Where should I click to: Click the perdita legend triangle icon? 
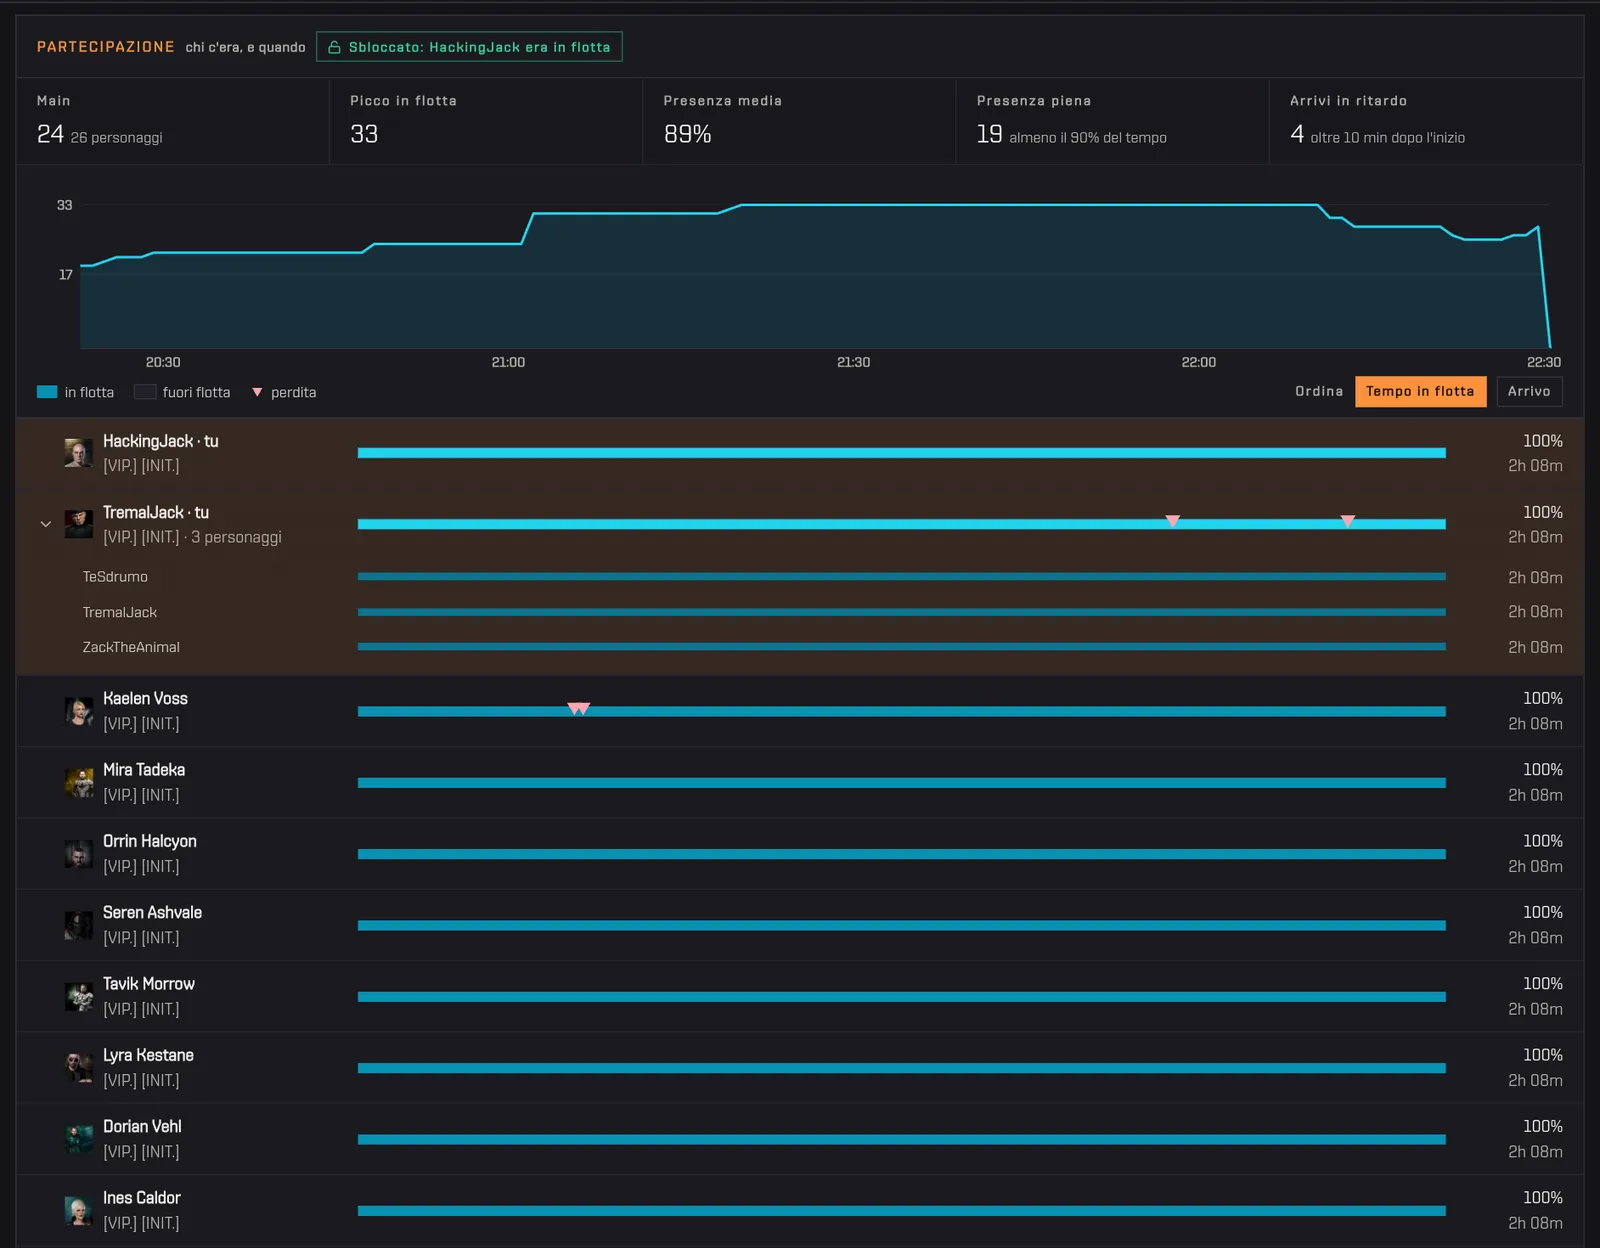coord(257,392)
